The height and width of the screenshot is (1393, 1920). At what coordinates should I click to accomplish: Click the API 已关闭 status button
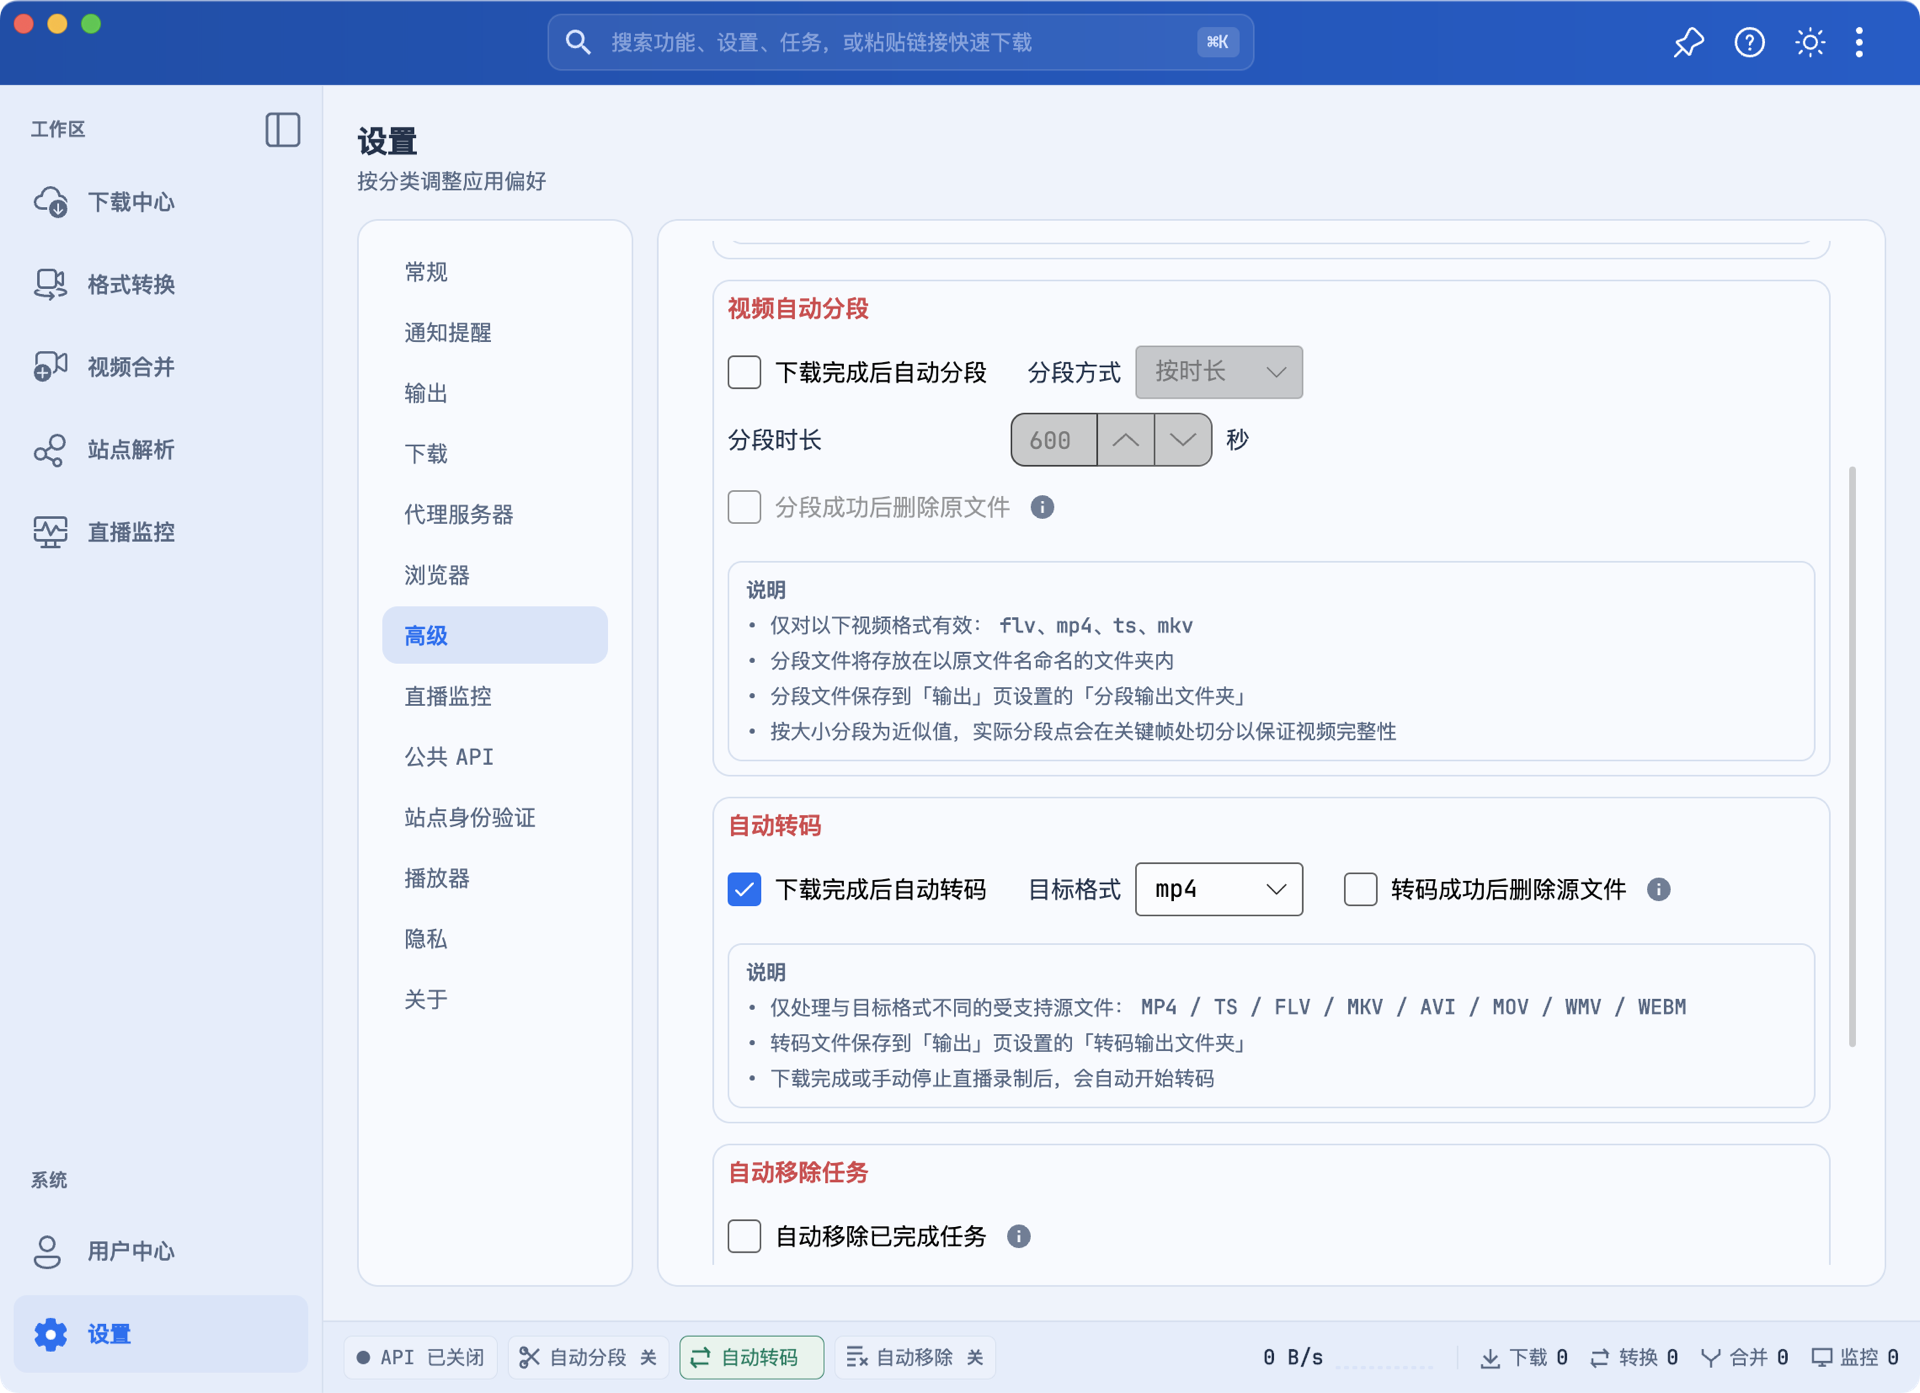420,1357
